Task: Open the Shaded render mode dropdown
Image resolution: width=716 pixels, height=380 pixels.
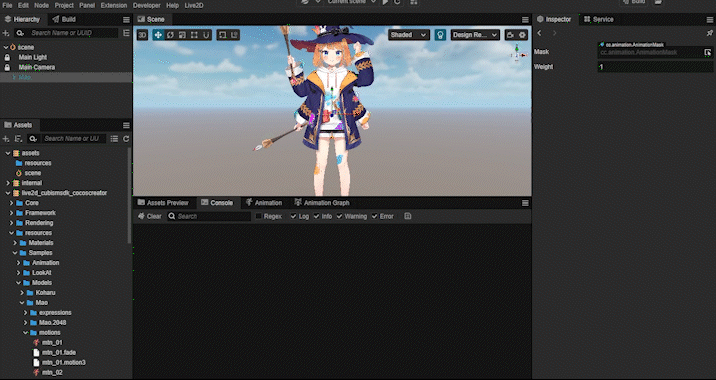Action: point(409,35)
